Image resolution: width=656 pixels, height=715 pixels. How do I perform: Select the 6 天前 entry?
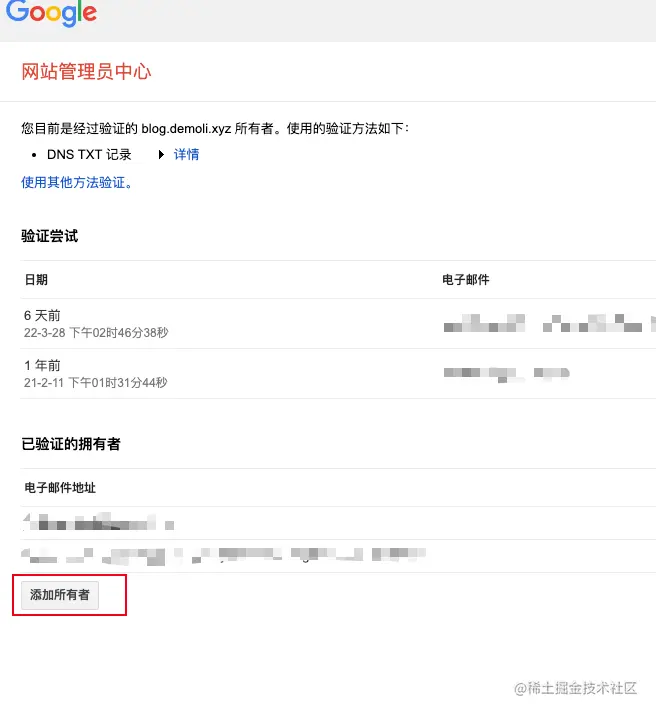pos(42,315)
